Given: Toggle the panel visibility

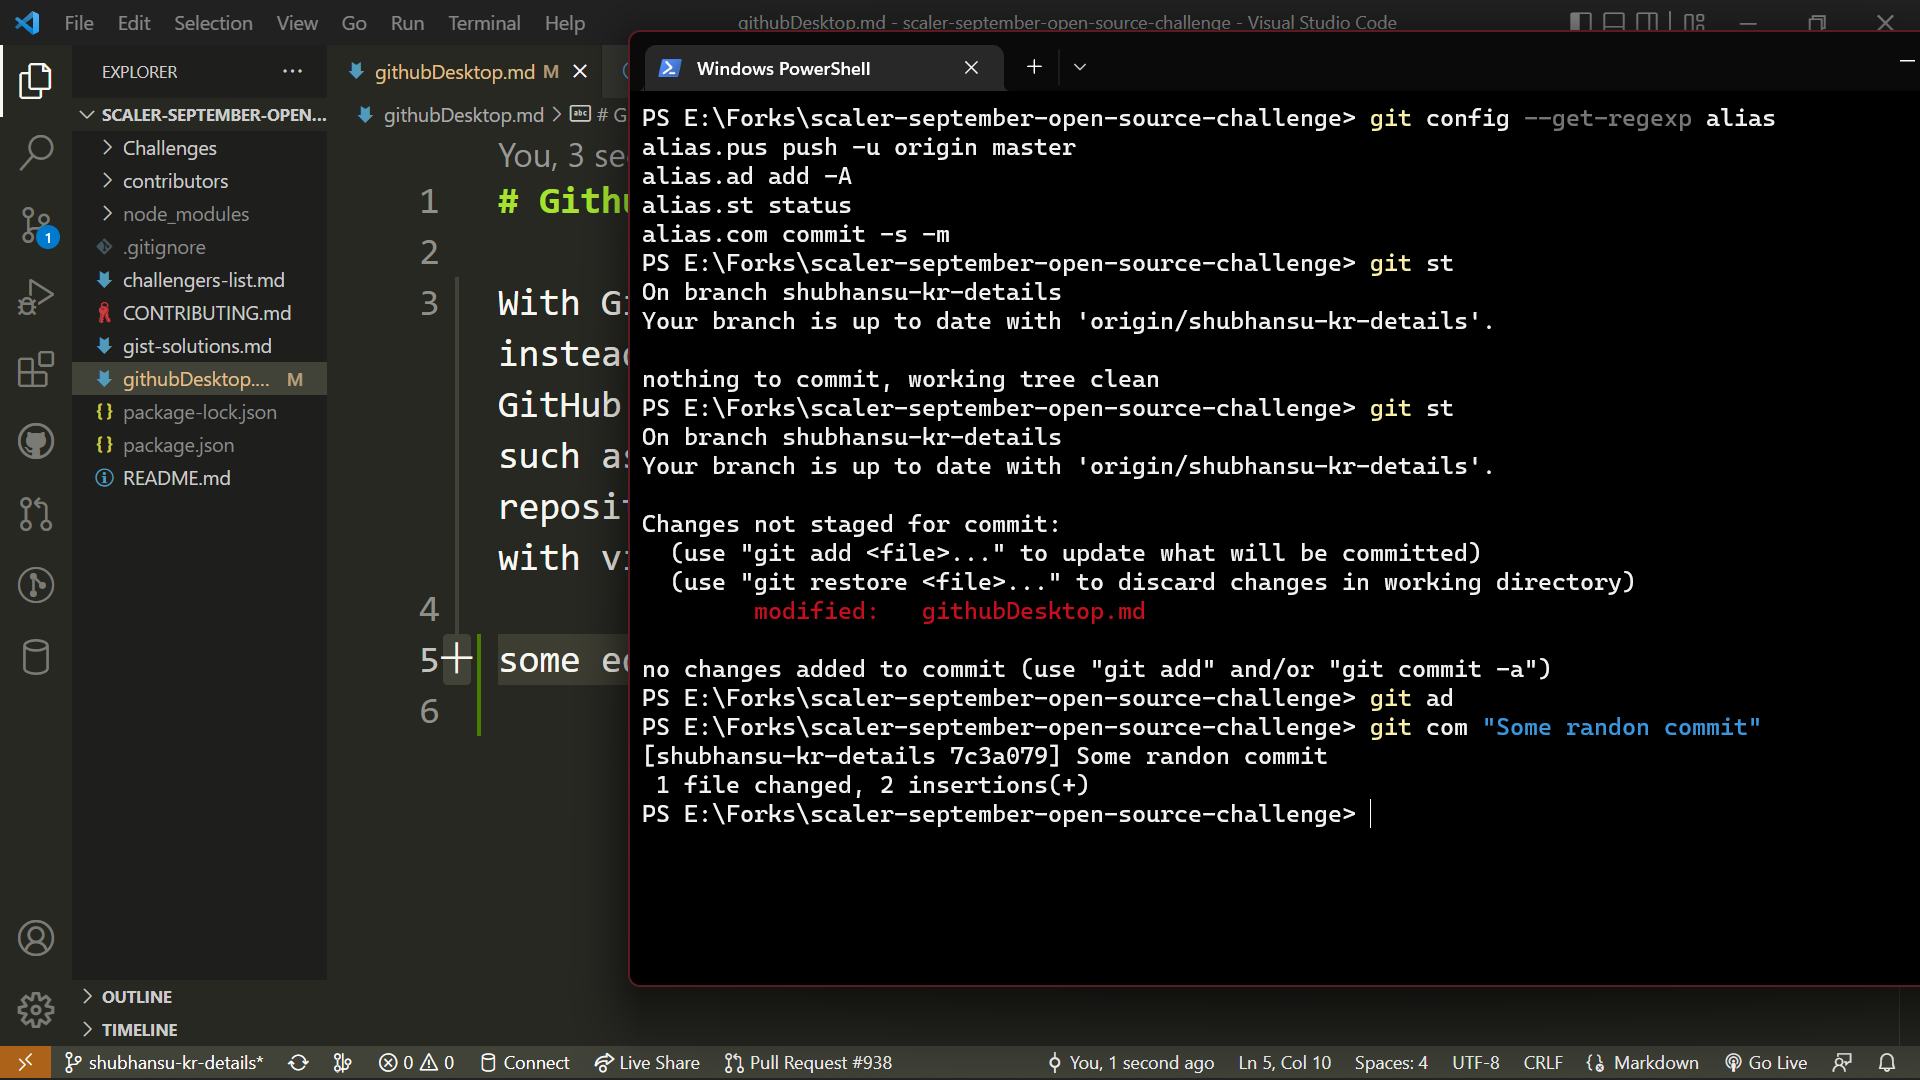Looking at the screenshot, I should [x=1613, y=20].
